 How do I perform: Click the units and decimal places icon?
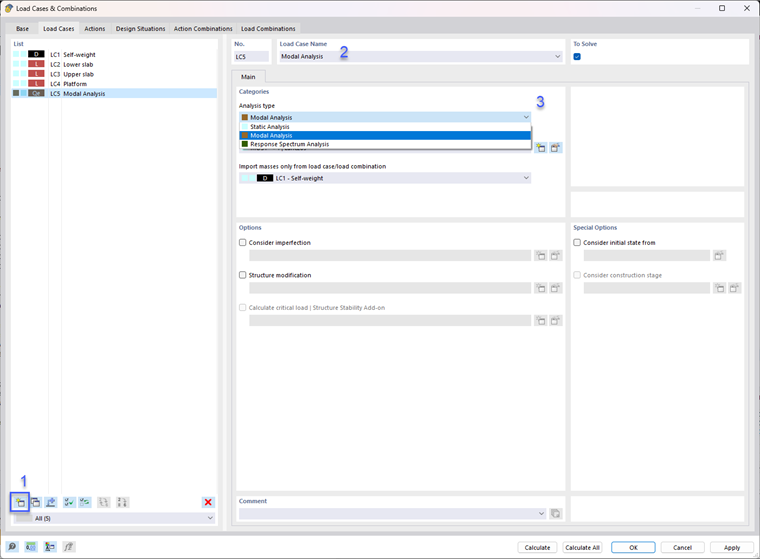pyautogui.click(x=31, y=547)
